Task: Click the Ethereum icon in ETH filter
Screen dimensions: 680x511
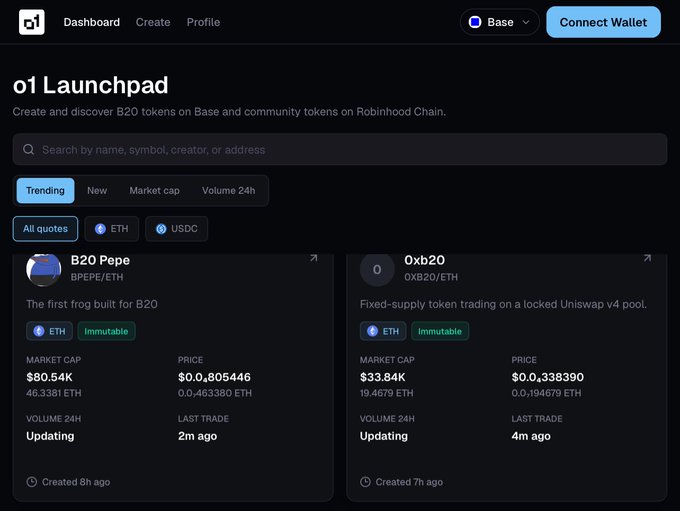Action: click(x=100, y=229)
